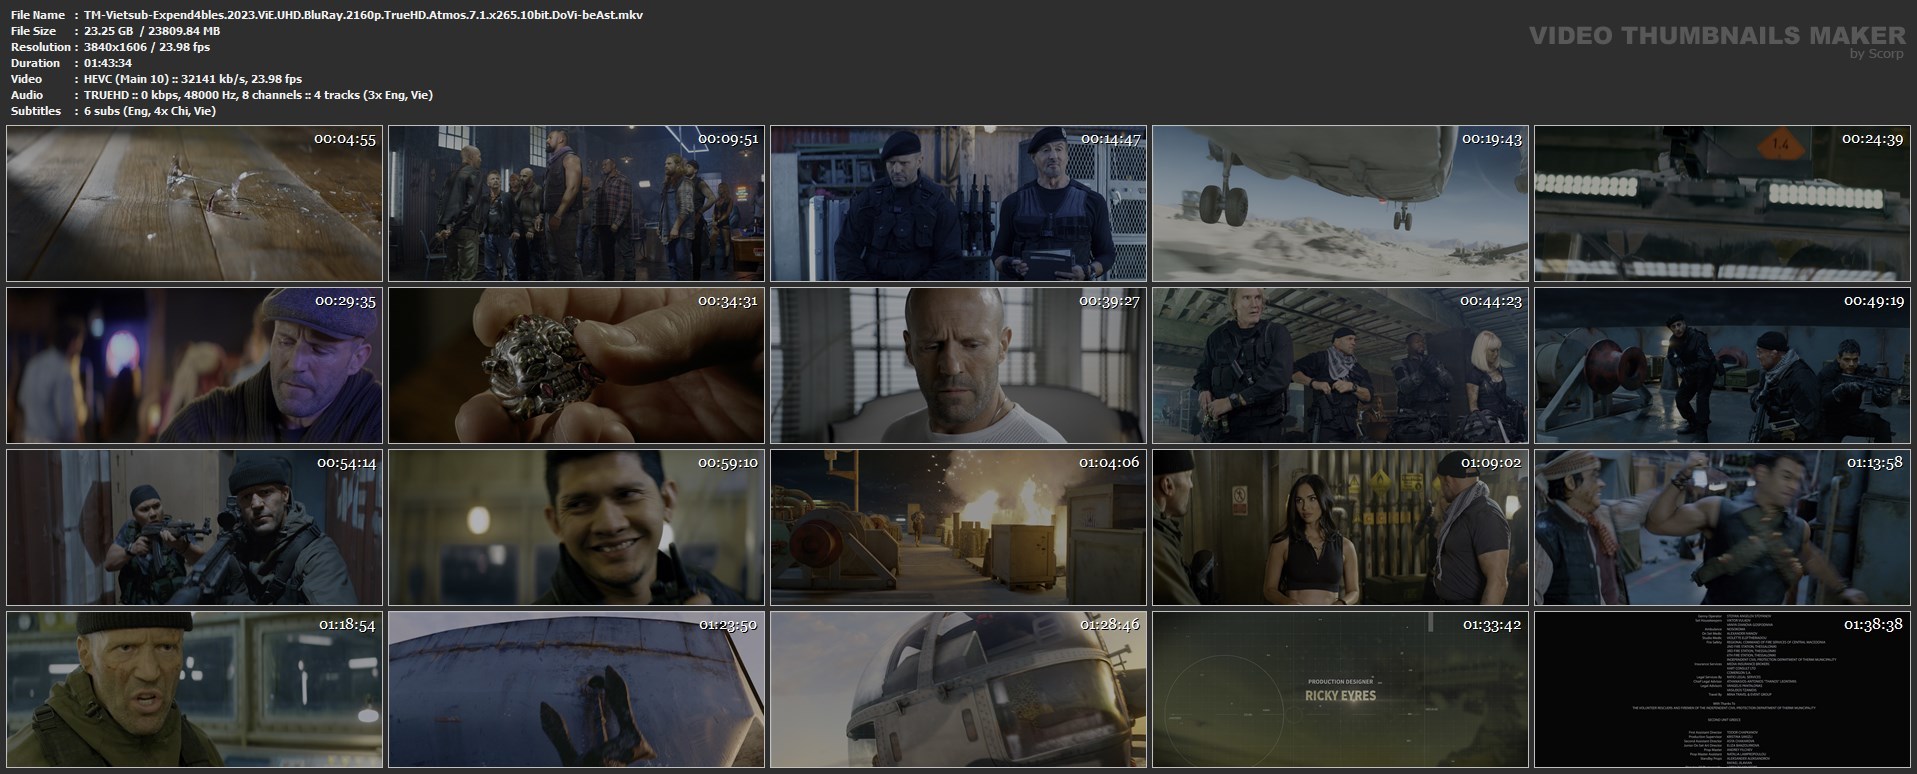1917x774 pixels.
Task: Click the smiling man frame at 00:59:10
Action: click(x=576, y=528)
